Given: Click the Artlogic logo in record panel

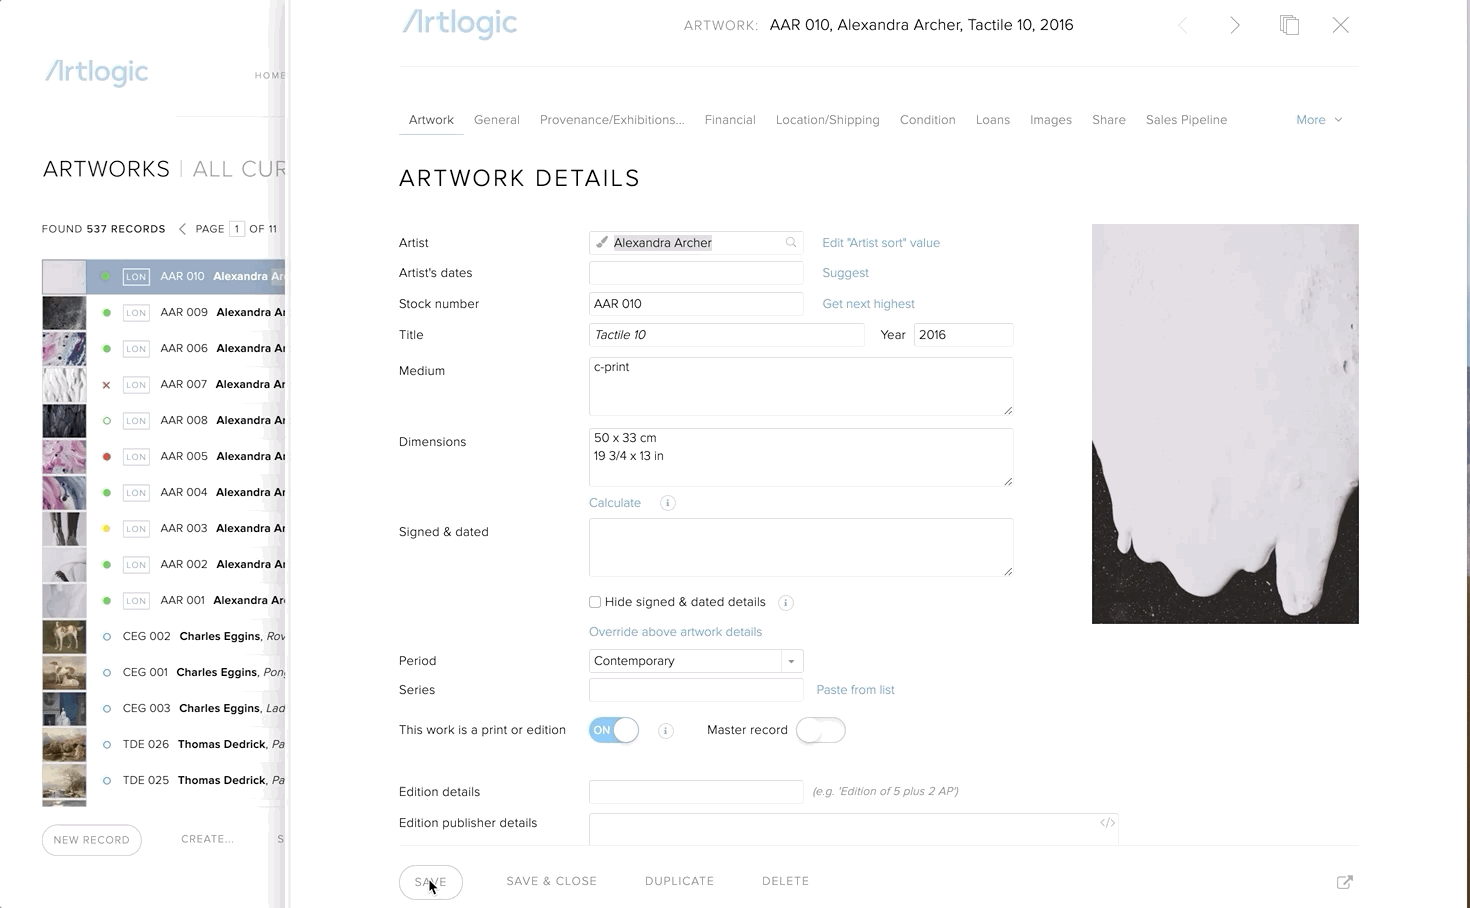Looking at the screenshot, I should [x=460, y=23].
